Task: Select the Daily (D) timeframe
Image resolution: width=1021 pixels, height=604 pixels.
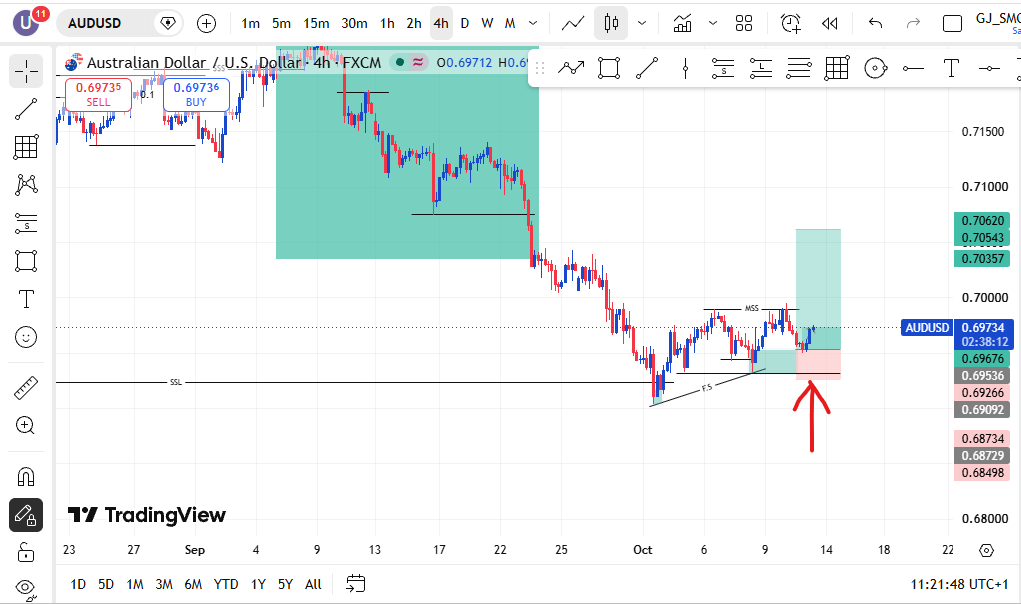Action: [x=464, y=23]
